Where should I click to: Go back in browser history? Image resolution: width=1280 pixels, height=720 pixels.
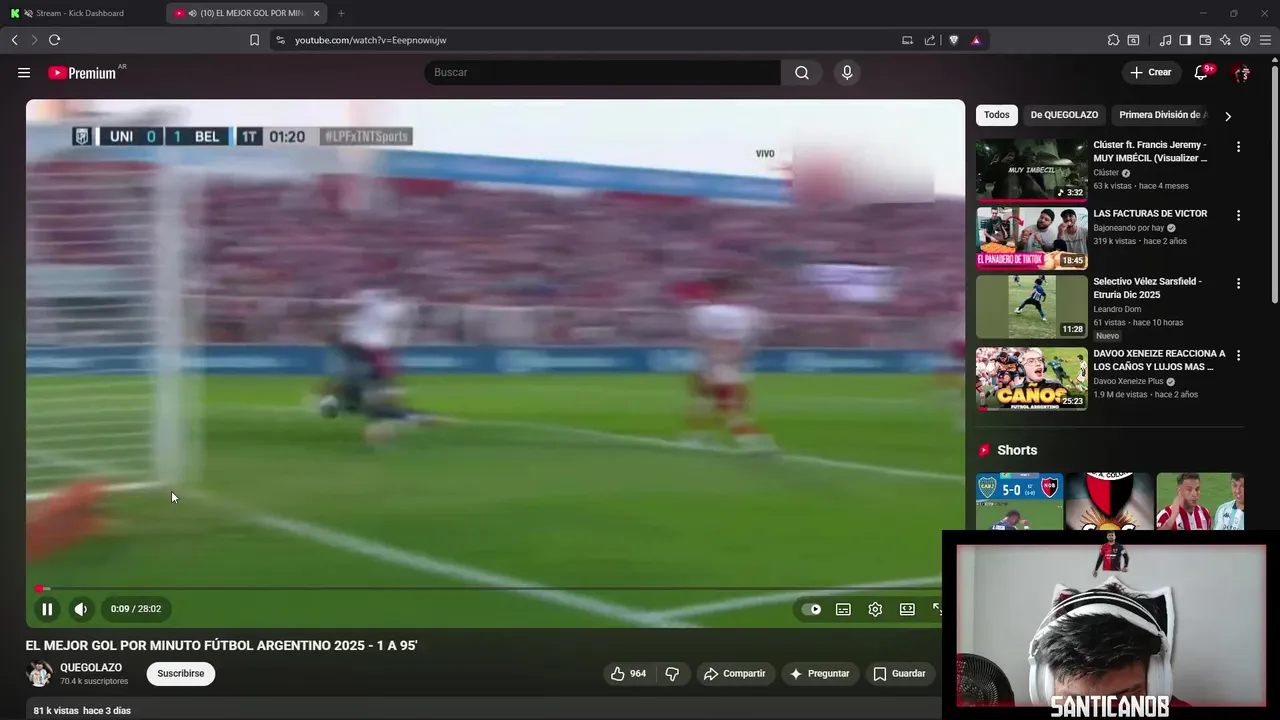[x=14, y=40]
